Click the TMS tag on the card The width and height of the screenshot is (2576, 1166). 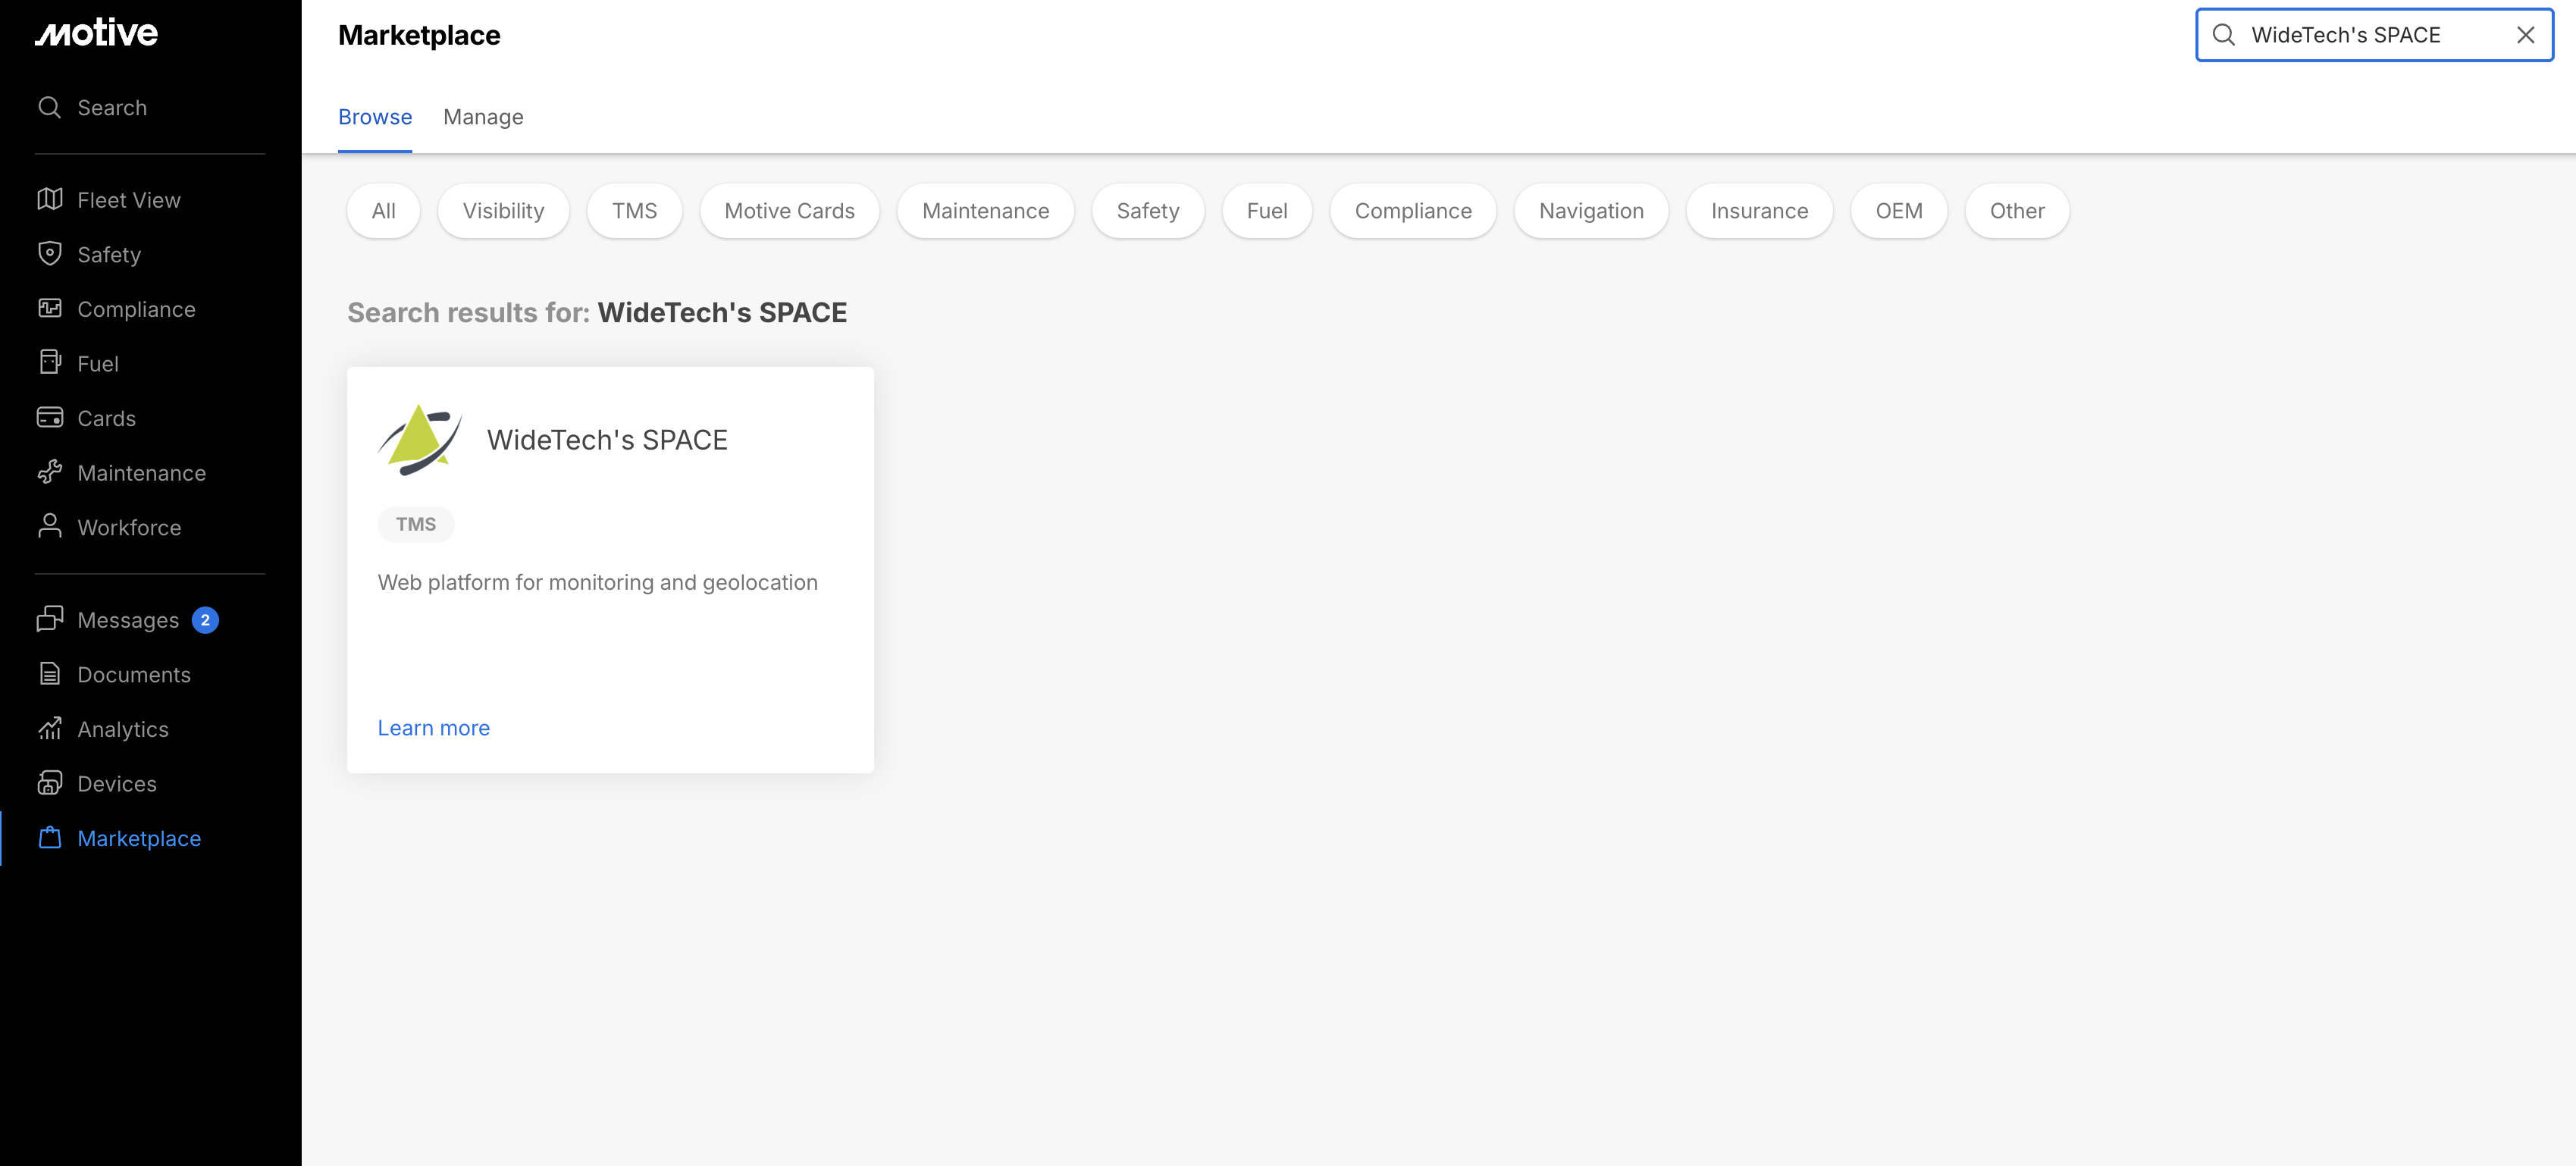(416, 524)
